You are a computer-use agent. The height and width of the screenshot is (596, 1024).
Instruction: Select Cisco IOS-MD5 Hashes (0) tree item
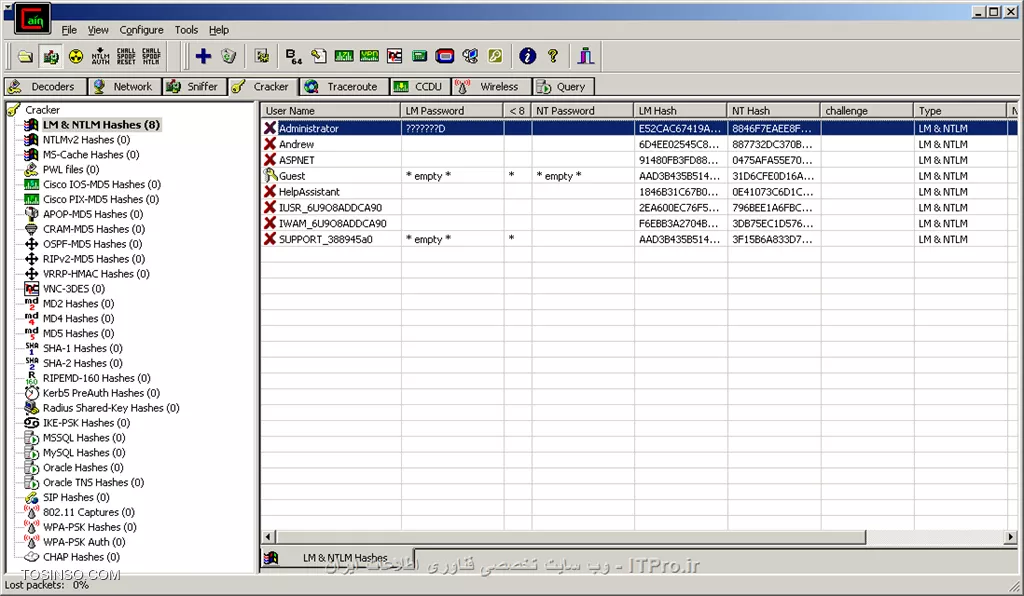(x=102, y=185)
